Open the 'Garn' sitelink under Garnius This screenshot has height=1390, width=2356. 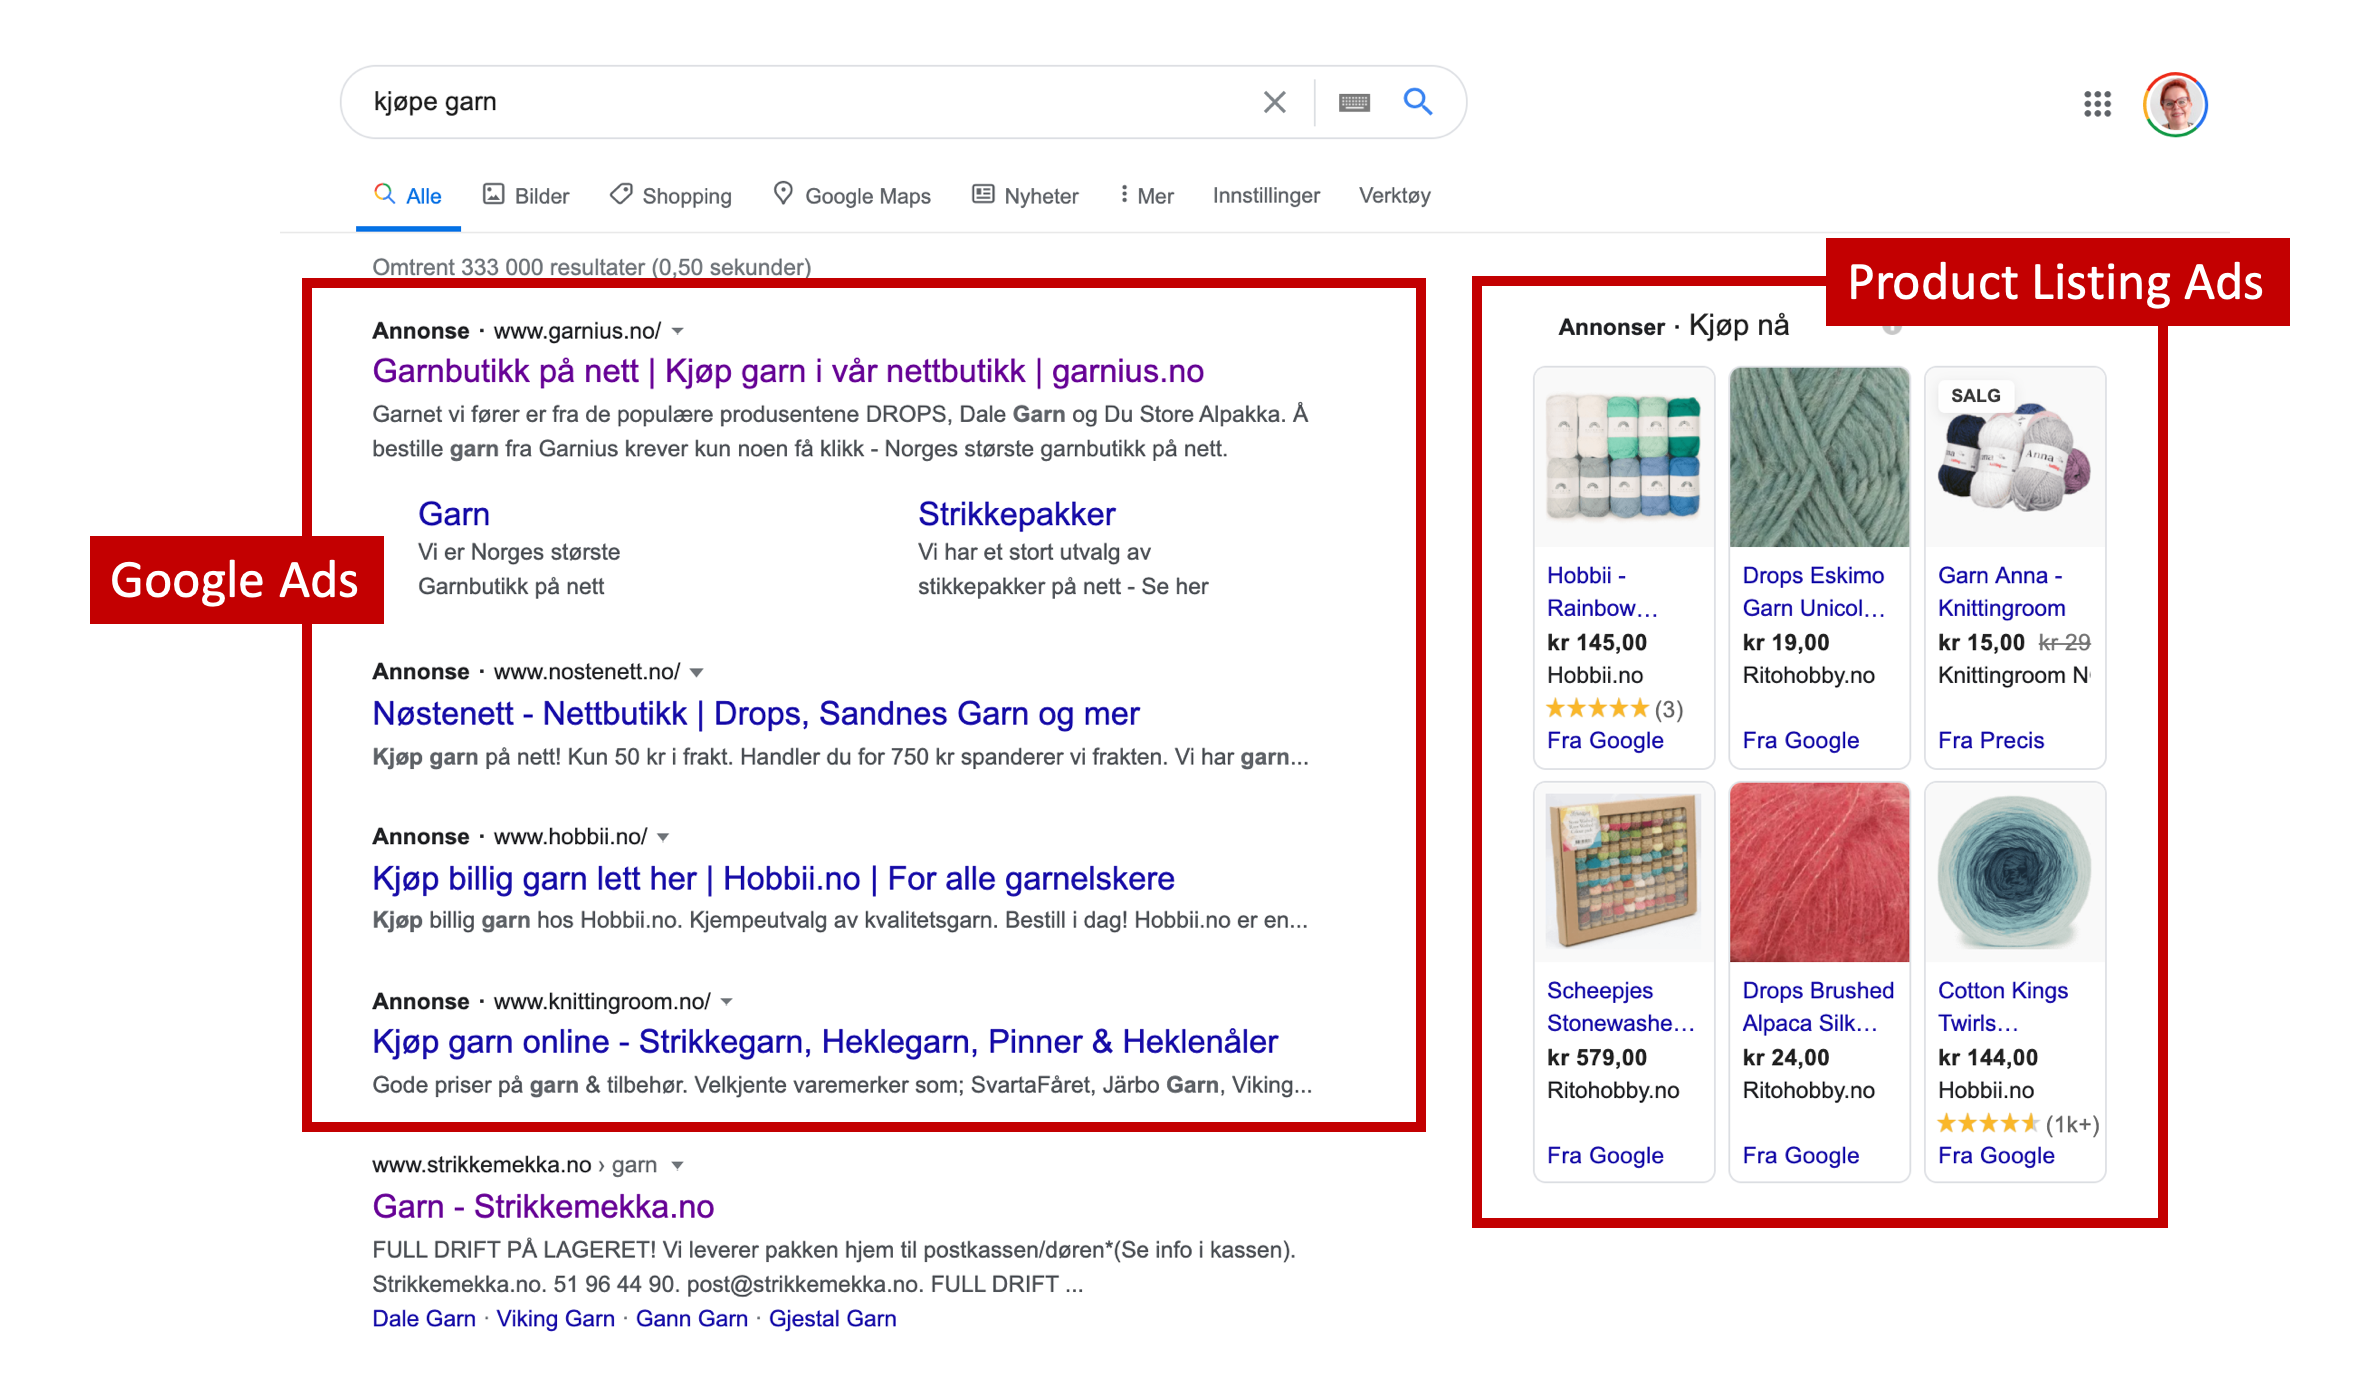pyautogui.click(x=454, y=514)
